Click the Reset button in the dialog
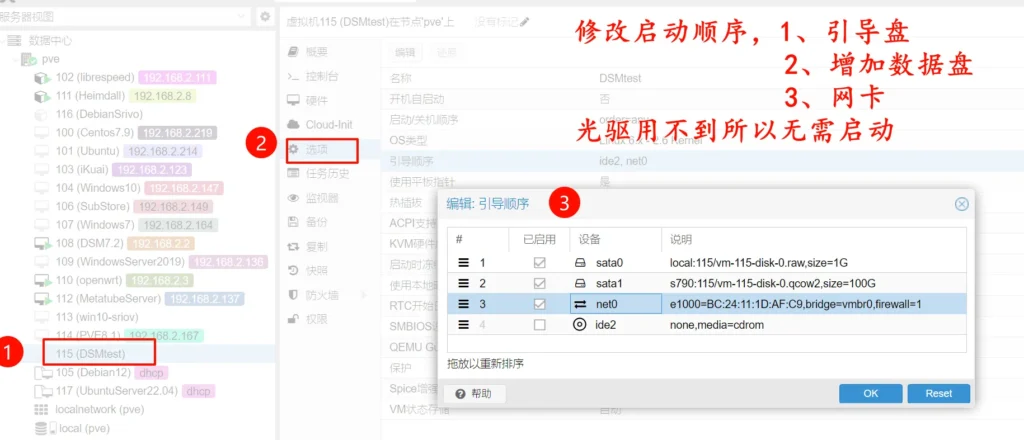The height and width of the screenshot is (440, 1024). (938, 394)
